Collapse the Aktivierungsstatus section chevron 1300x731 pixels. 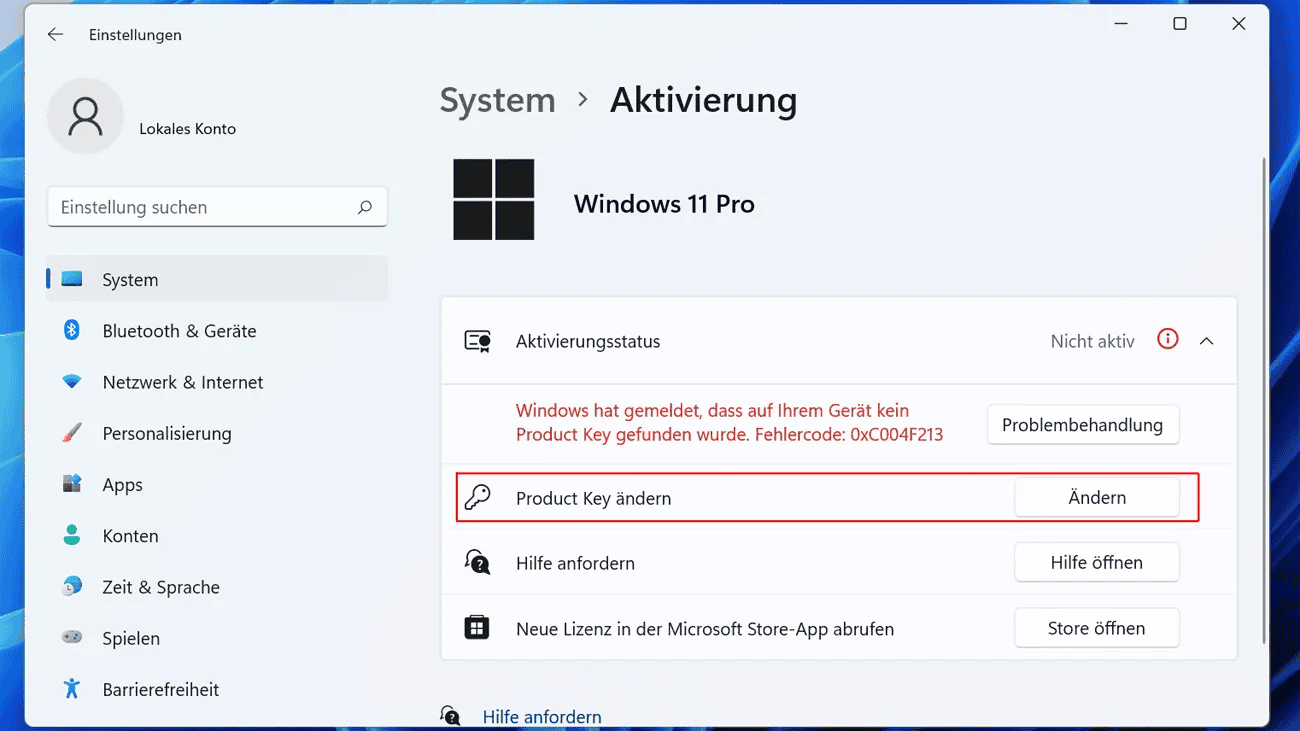[1206, 341]
